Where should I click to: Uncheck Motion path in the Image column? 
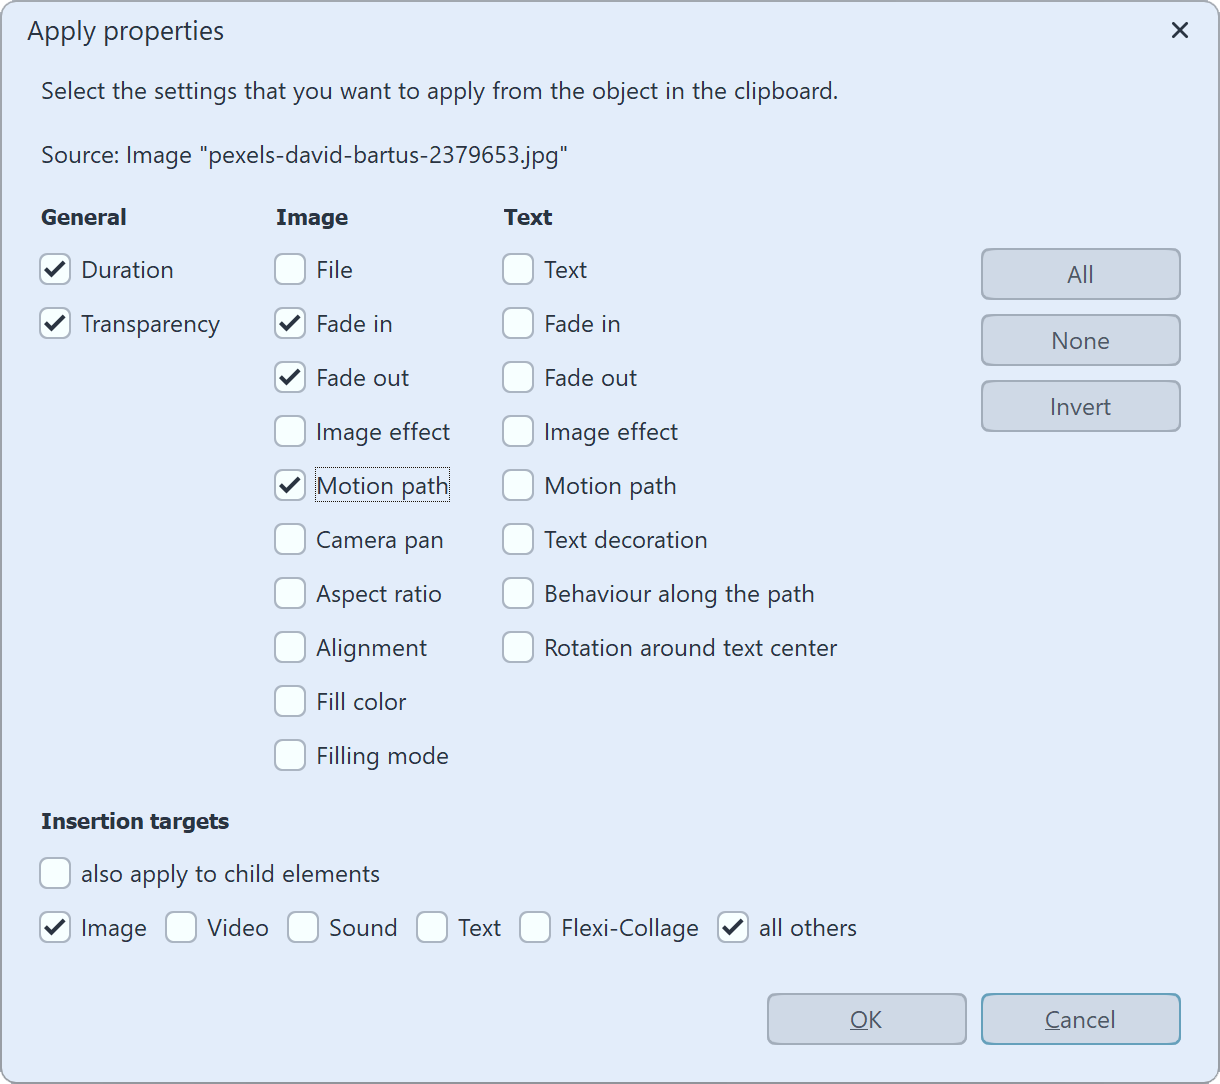click(289, 485)
